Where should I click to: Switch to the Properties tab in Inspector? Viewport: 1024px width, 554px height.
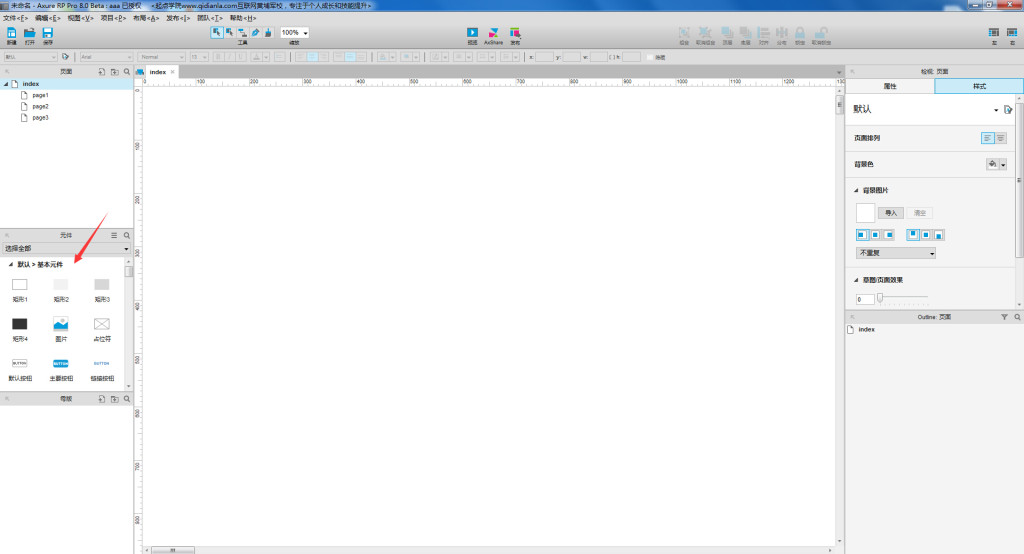click(x=890, y=86)
